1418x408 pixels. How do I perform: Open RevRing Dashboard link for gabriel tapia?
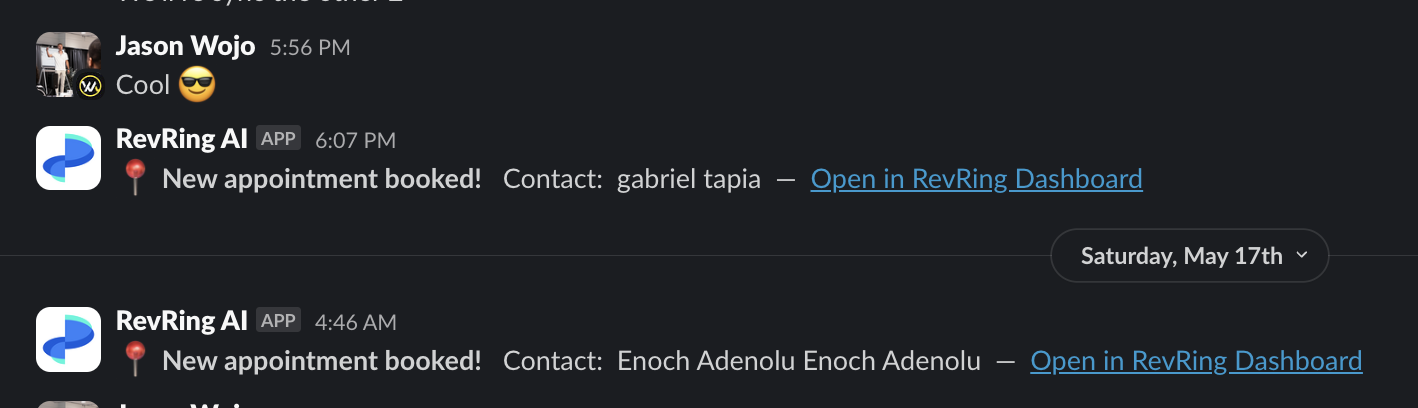pyautogui.click(x=976, y=179)
